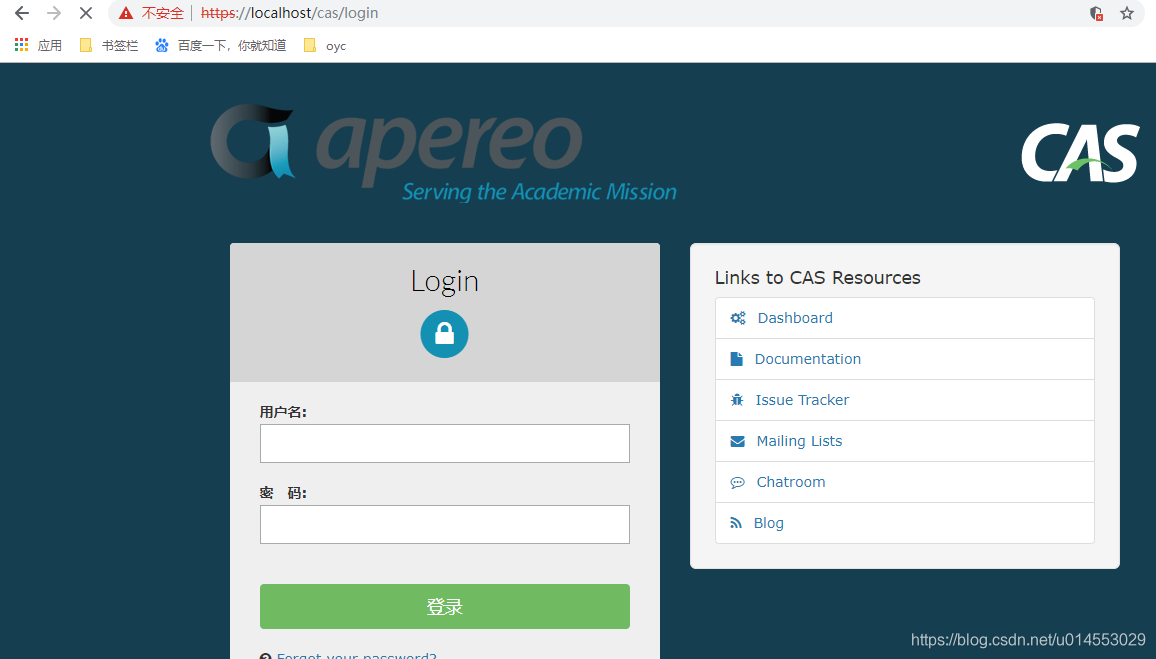Click the file icon beside Documentation

tap(737, 359)
